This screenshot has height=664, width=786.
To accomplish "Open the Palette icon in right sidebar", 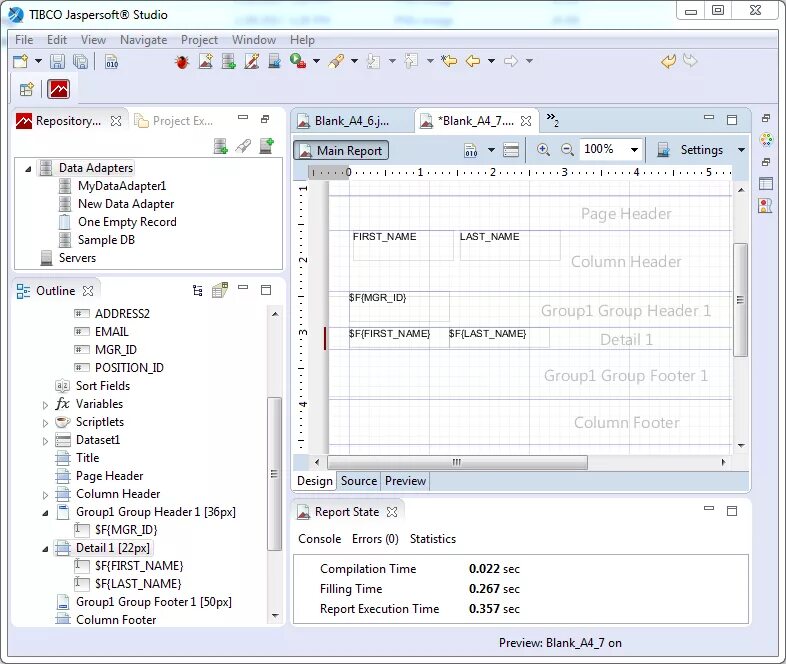I will click(x=765, y=140).
